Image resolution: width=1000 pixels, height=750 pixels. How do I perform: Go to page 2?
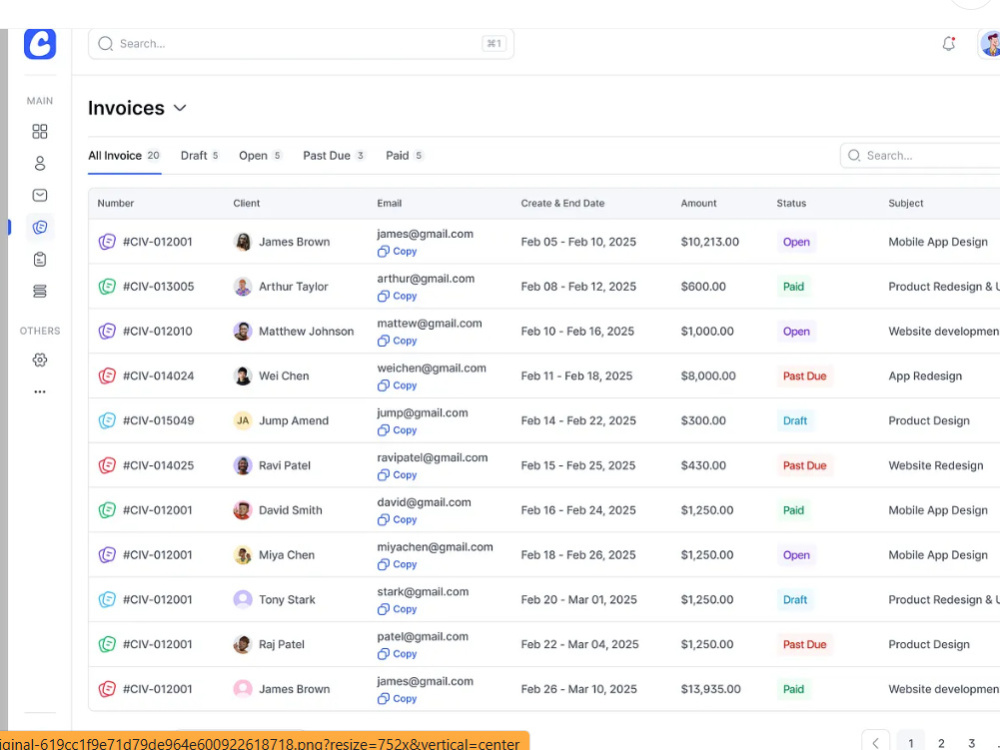click(x=941, y=743)
